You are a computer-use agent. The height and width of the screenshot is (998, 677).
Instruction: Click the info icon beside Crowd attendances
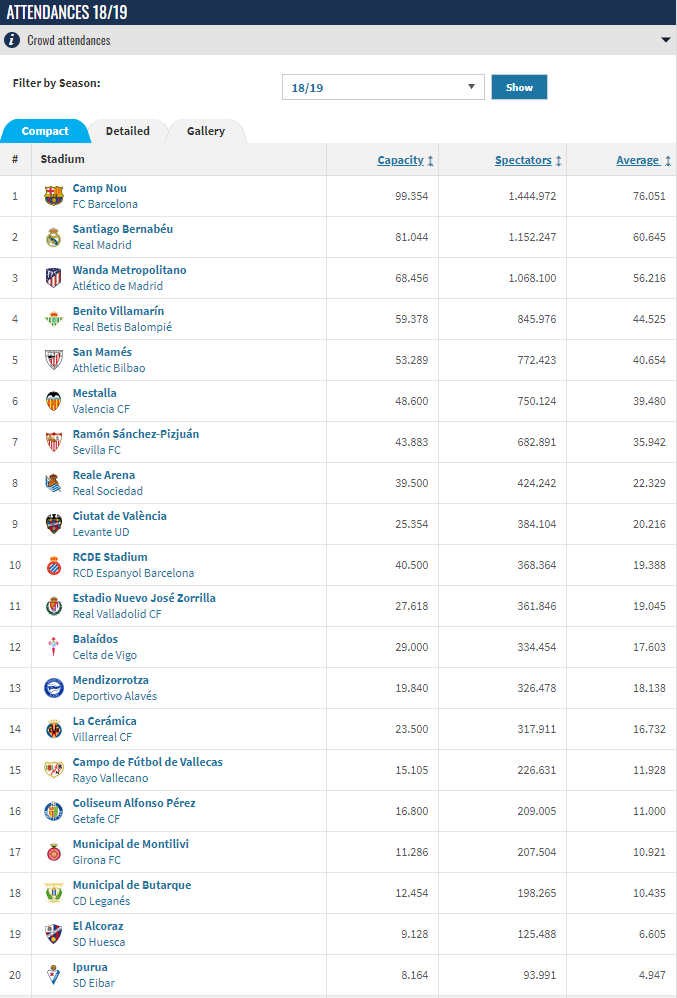12,40
